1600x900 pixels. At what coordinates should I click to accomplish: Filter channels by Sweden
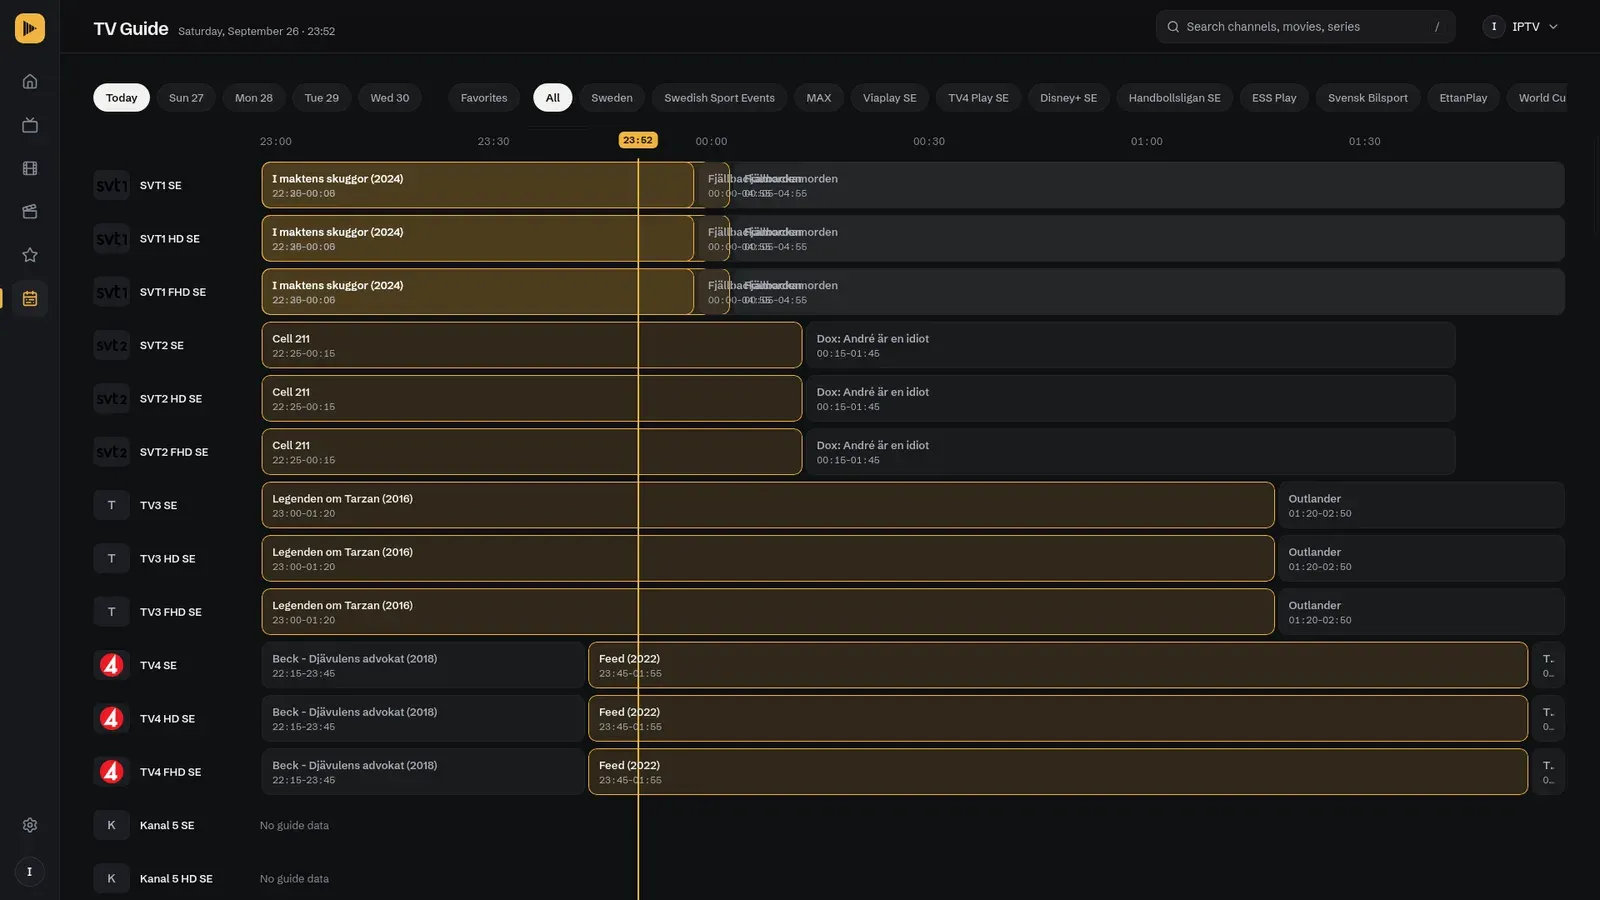tap(612, 98)
